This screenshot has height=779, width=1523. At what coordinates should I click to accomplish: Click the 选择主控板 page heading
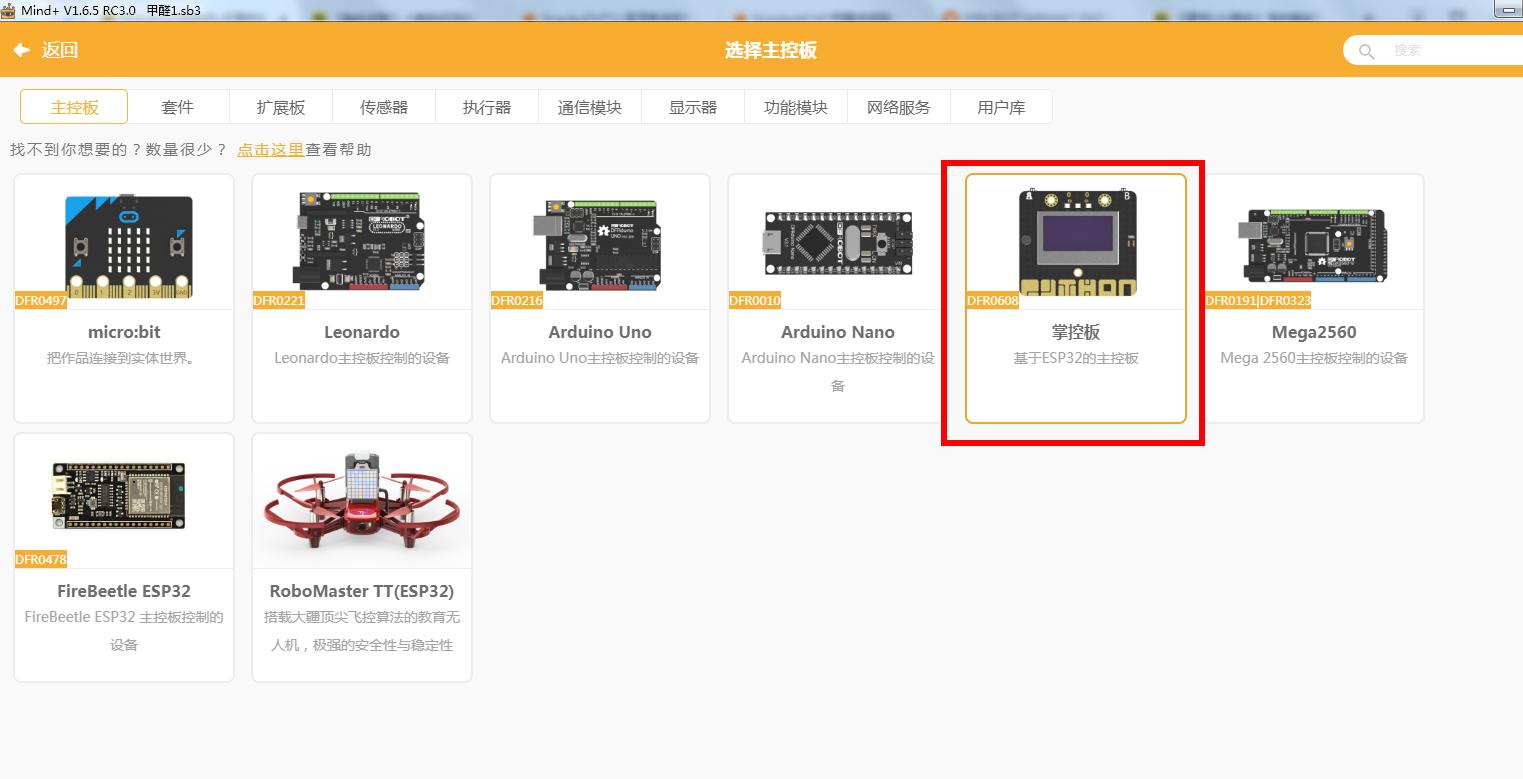click(x=771, y=50)
